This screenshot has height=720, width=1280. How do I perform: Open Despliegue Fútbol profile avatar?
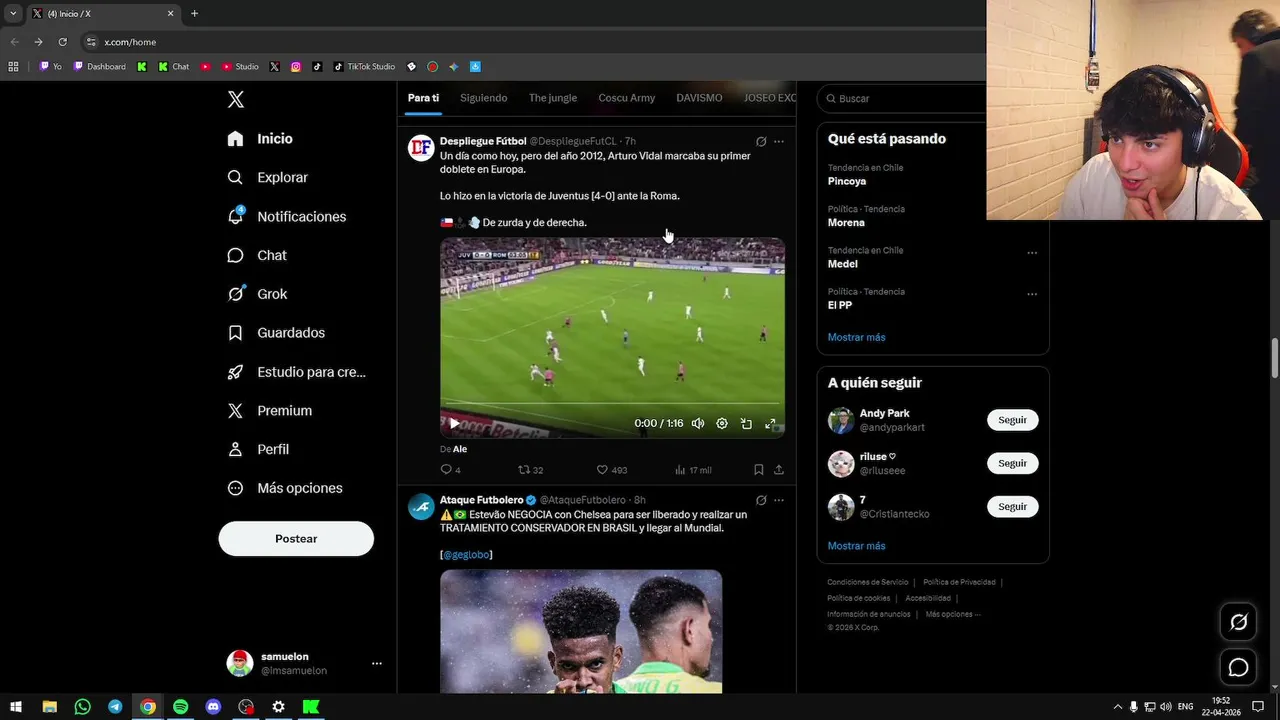(x=421, y=148)
